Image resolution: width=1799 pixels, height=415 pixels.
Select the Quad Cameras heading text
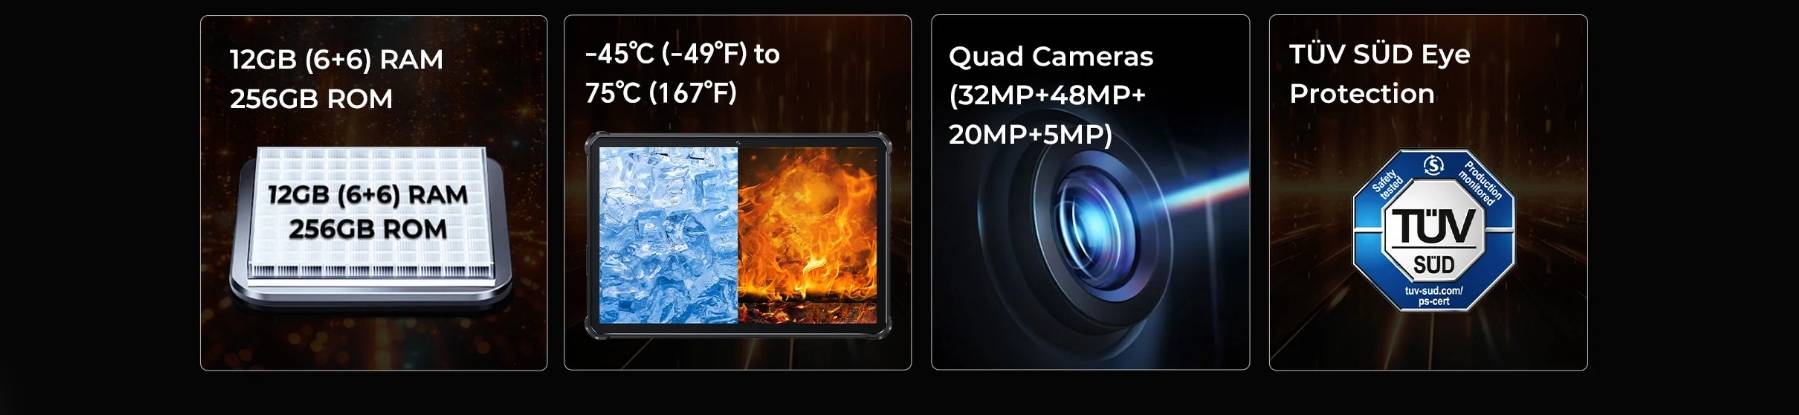coord(1050,56)
